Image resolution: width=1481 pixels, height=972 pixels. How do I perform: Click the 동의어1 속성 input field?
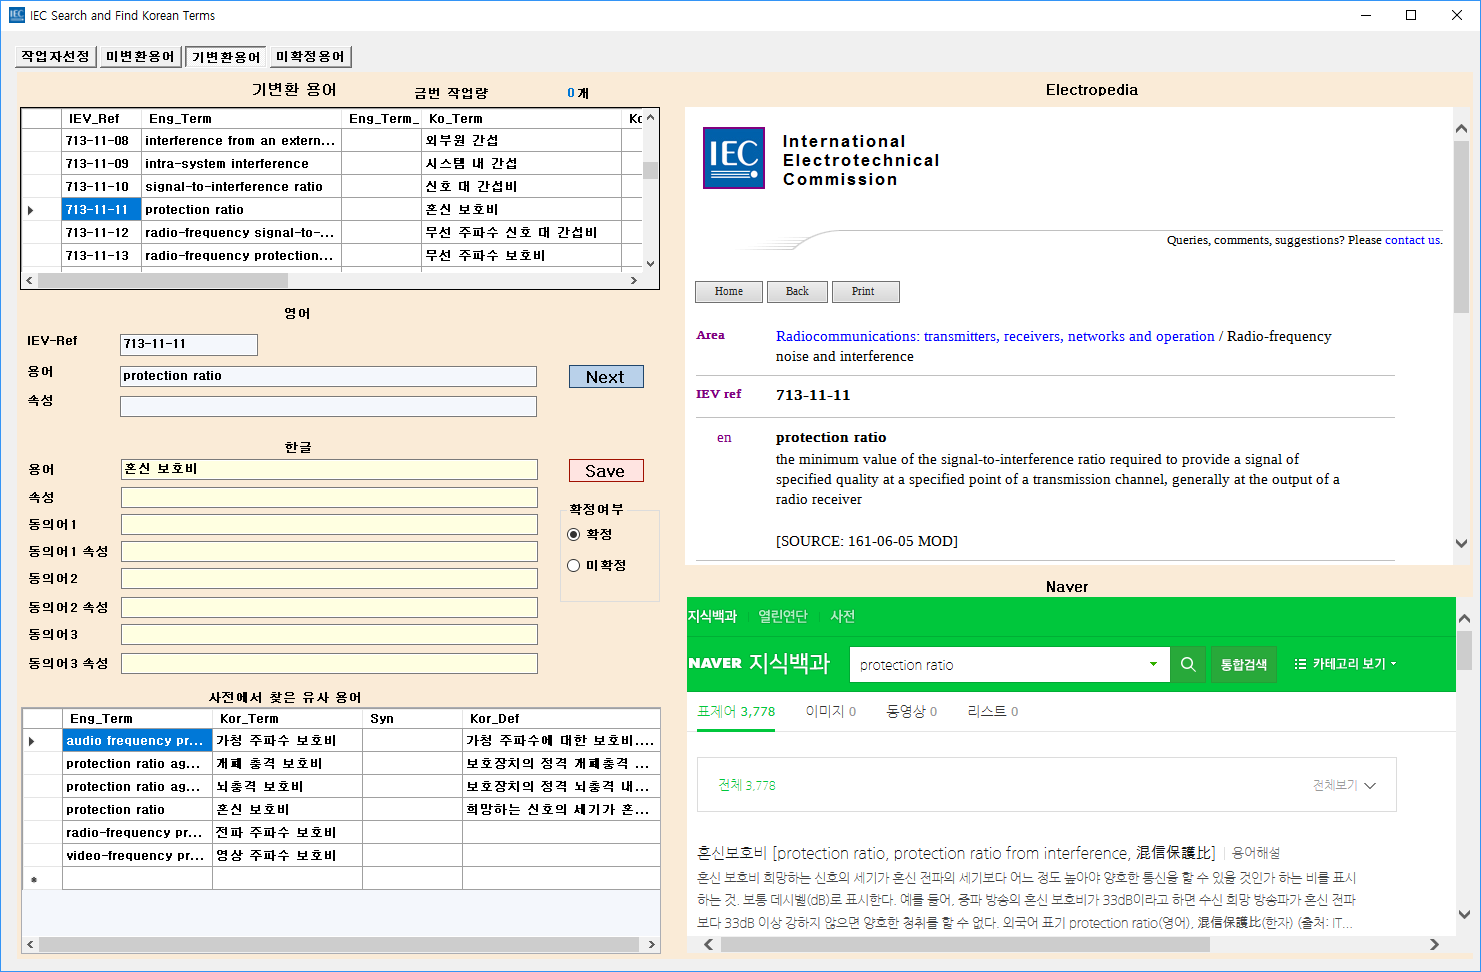click(329, 552)
